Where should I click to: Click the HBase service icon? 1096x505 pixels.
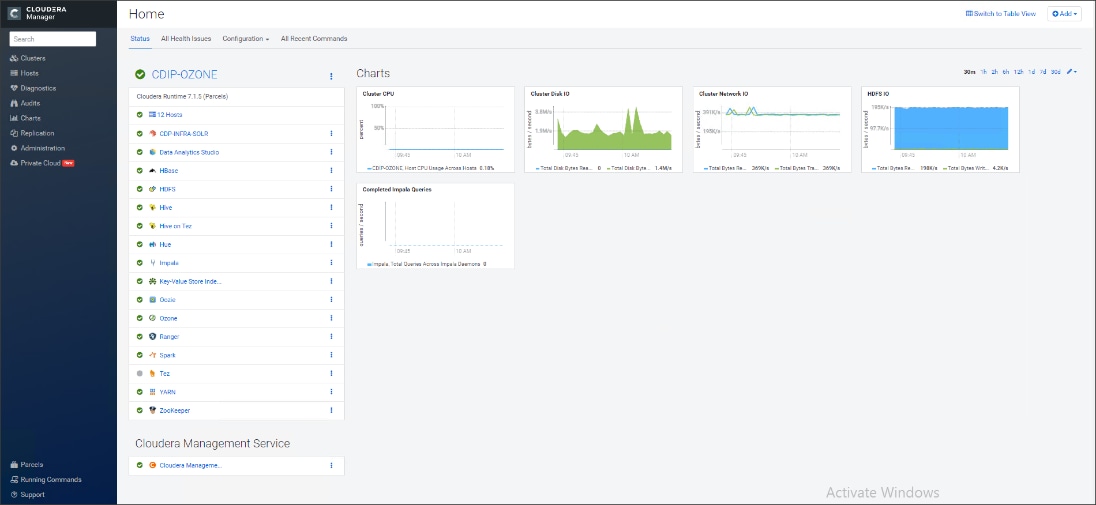point(152,171)
